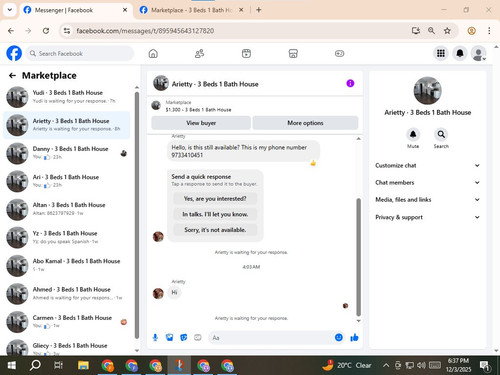500x375 pixels.
Task: Open Danny's 3 Beds 1 Bath conversation
Action: 67,153
